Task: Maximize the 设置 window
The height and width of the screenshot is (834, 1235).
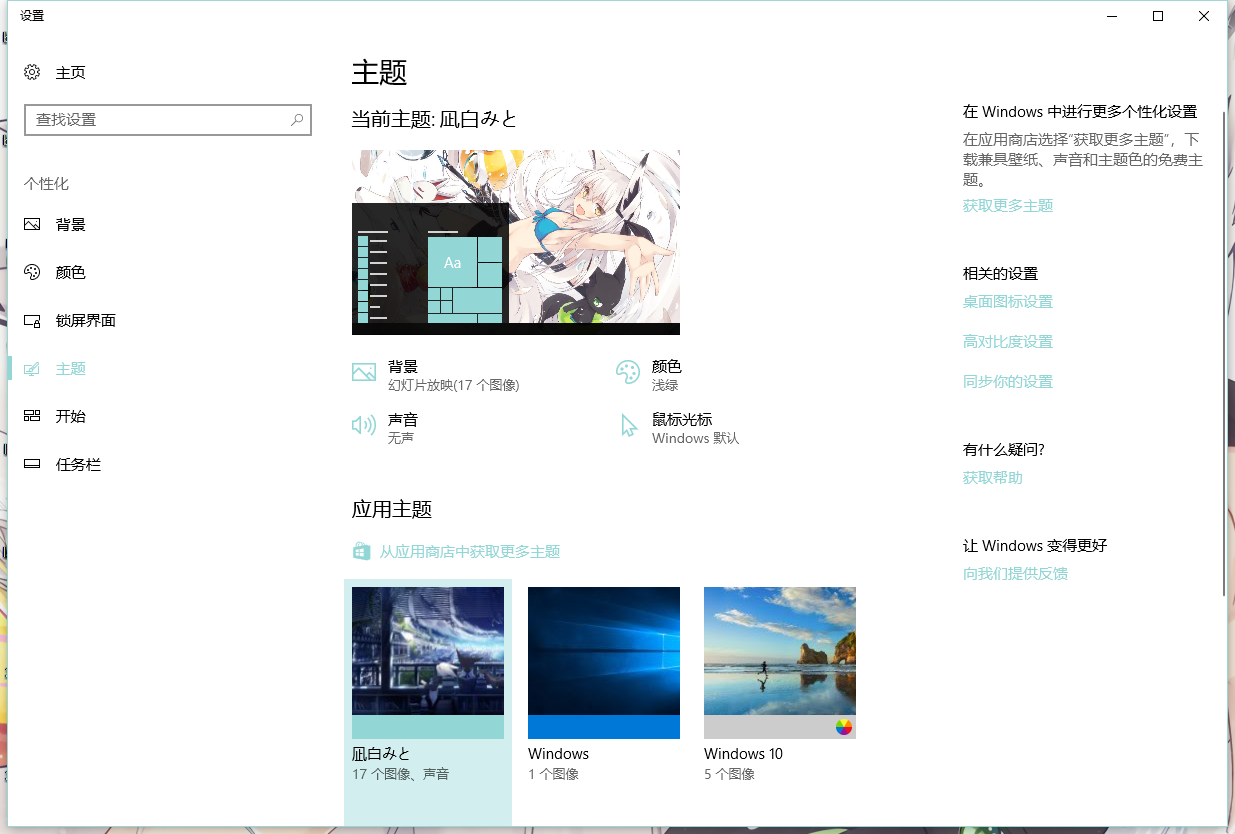Action: pyautogui.click(x=1158, y=16)
